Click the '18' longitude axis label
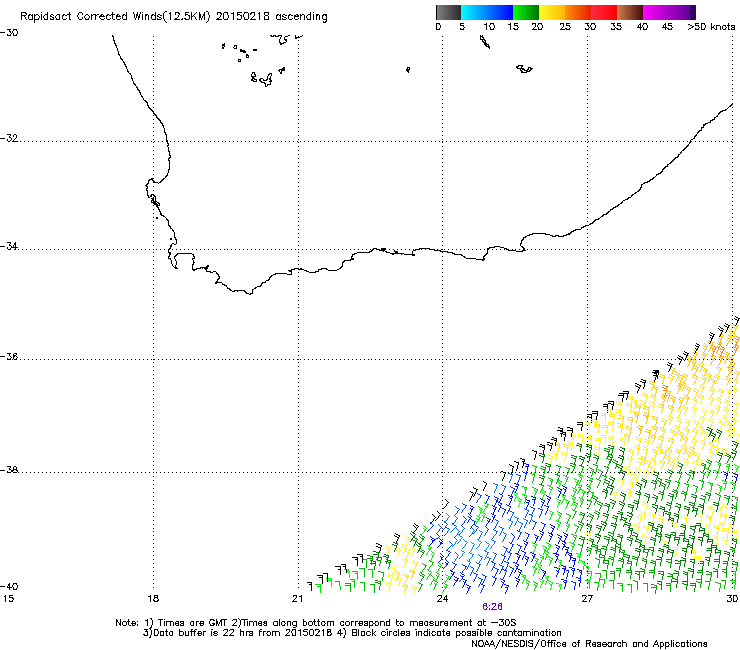 (153, 599)
